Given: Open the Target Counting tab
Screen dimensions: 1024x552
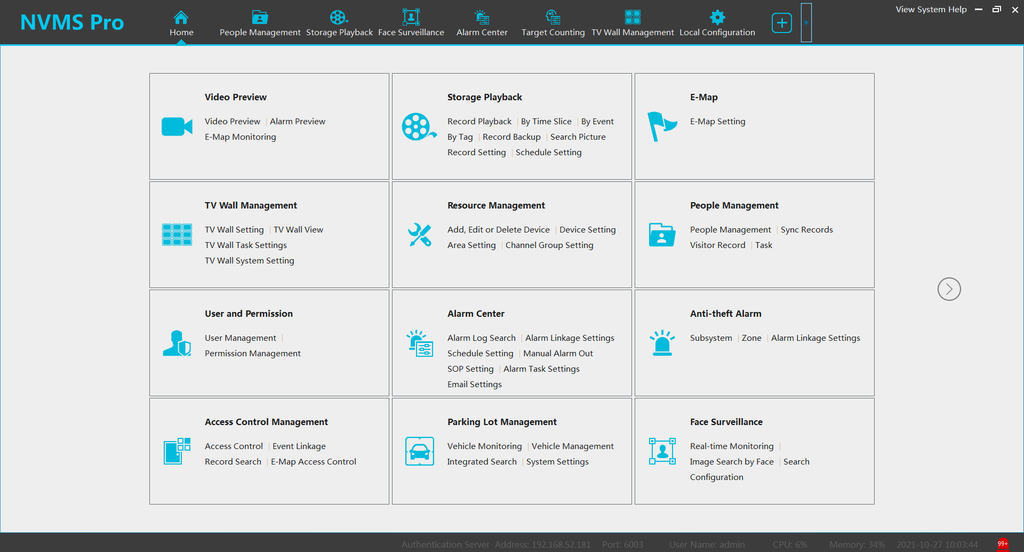Looking at the screenshot, I should (x=553, y=23).
